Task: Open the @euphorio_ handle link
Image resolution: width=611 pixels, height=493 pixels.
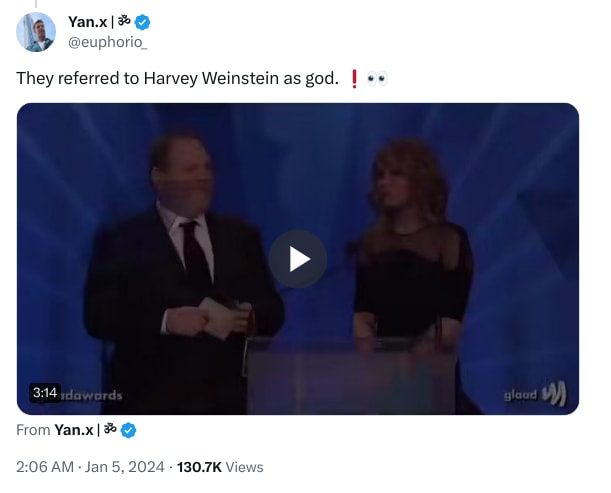Action: tap(106, 42)
